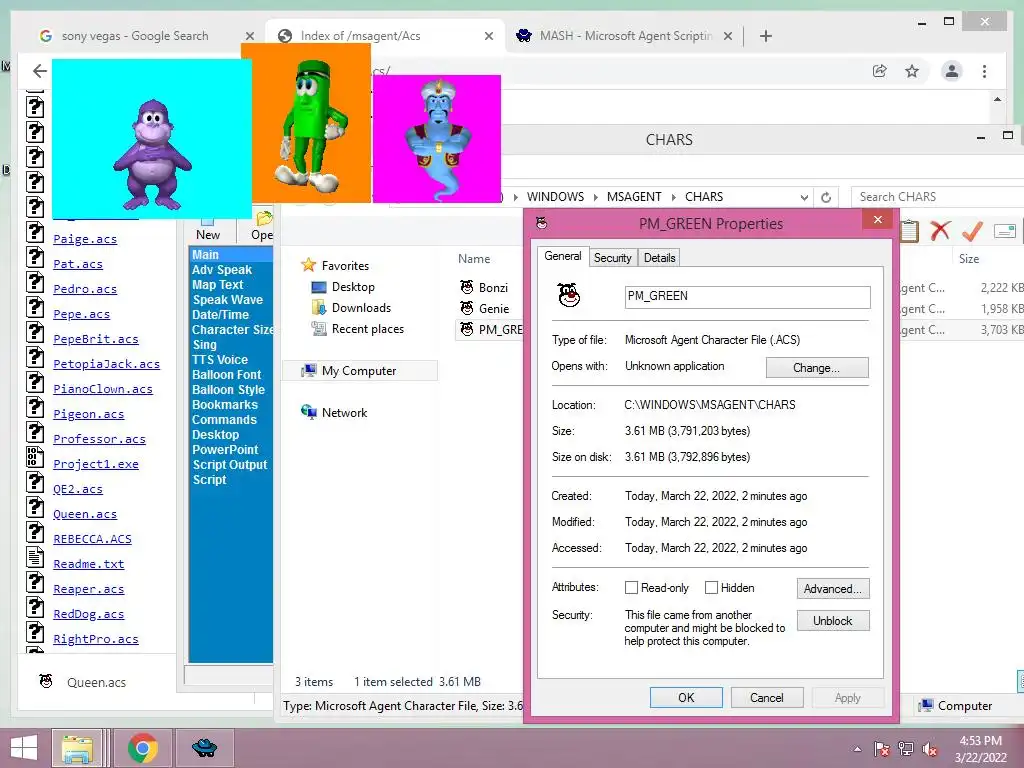Toggle the Read-only checkbox
The height and width of the screenshot is (768, 1024).
click(632, 588)
